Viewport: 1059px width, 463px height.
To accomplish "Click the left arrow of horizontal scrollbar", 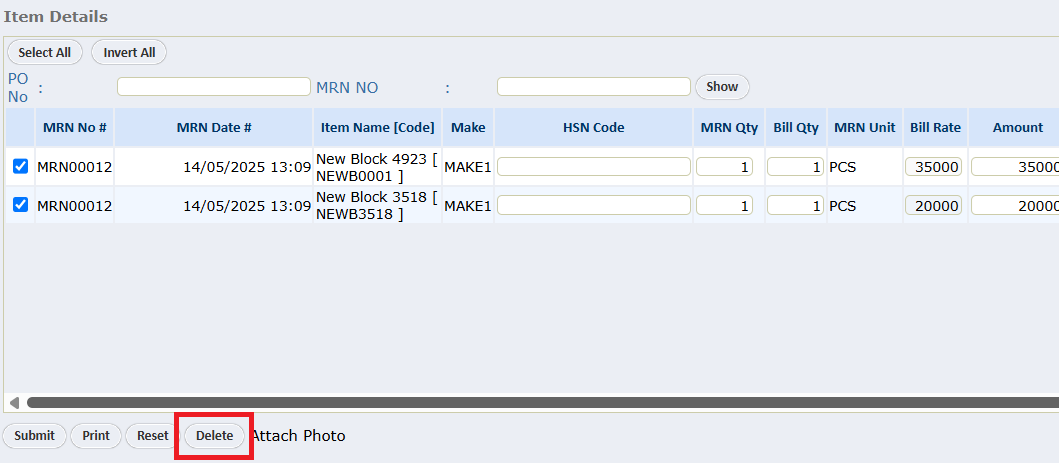I will pyautogui.click(x=14, y=402).
